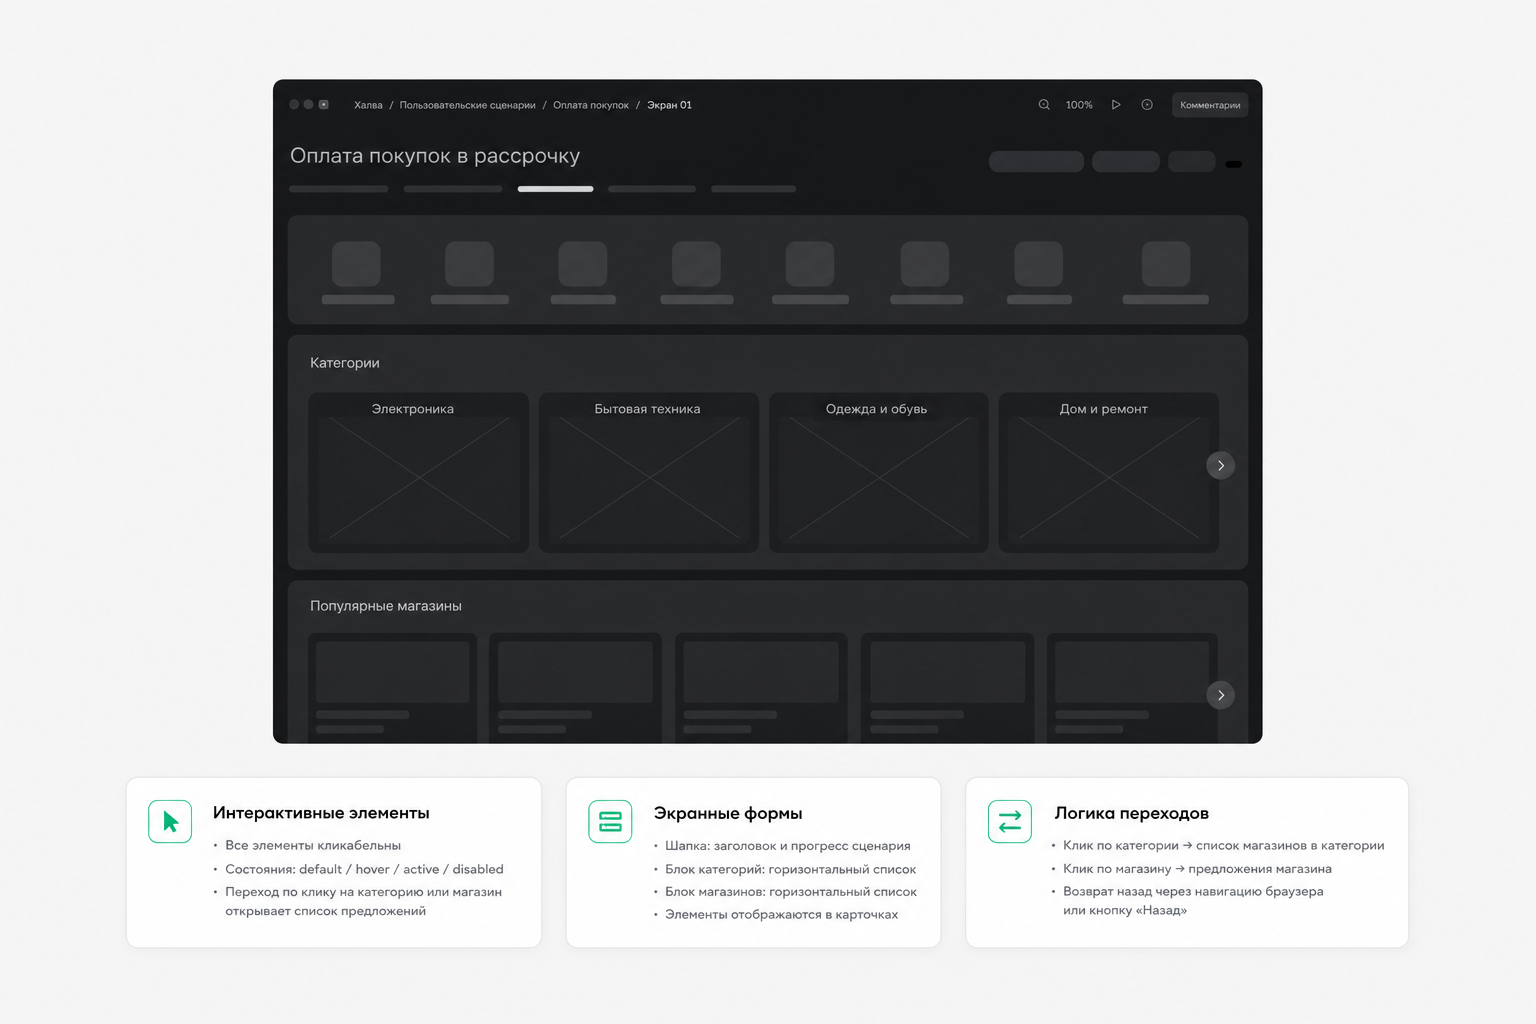Select the Экран 01 breadcrumb item

669,105
